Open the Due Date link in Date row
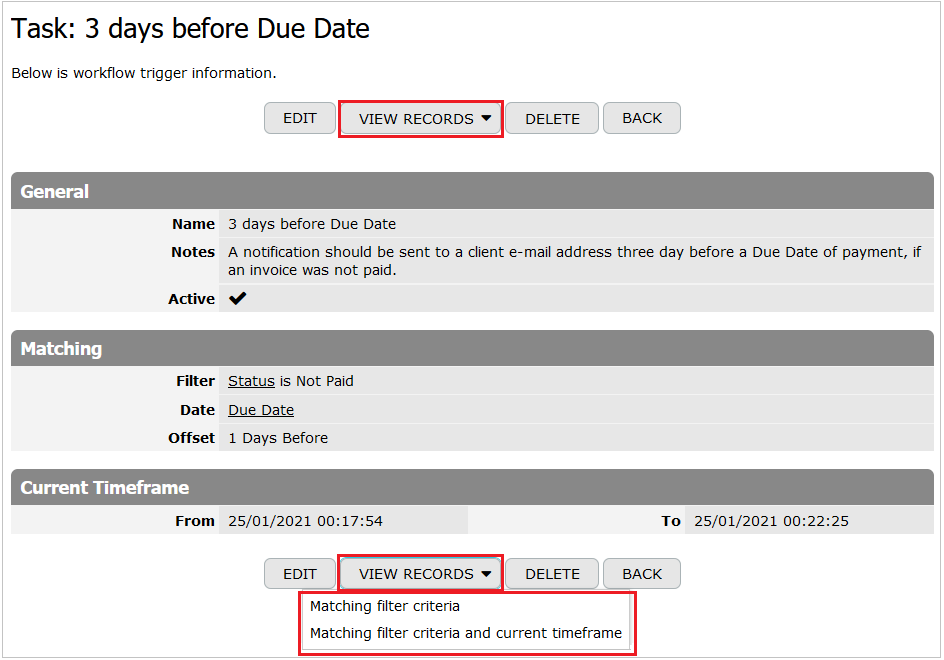944x660 pixels. [x=261, y=410]
